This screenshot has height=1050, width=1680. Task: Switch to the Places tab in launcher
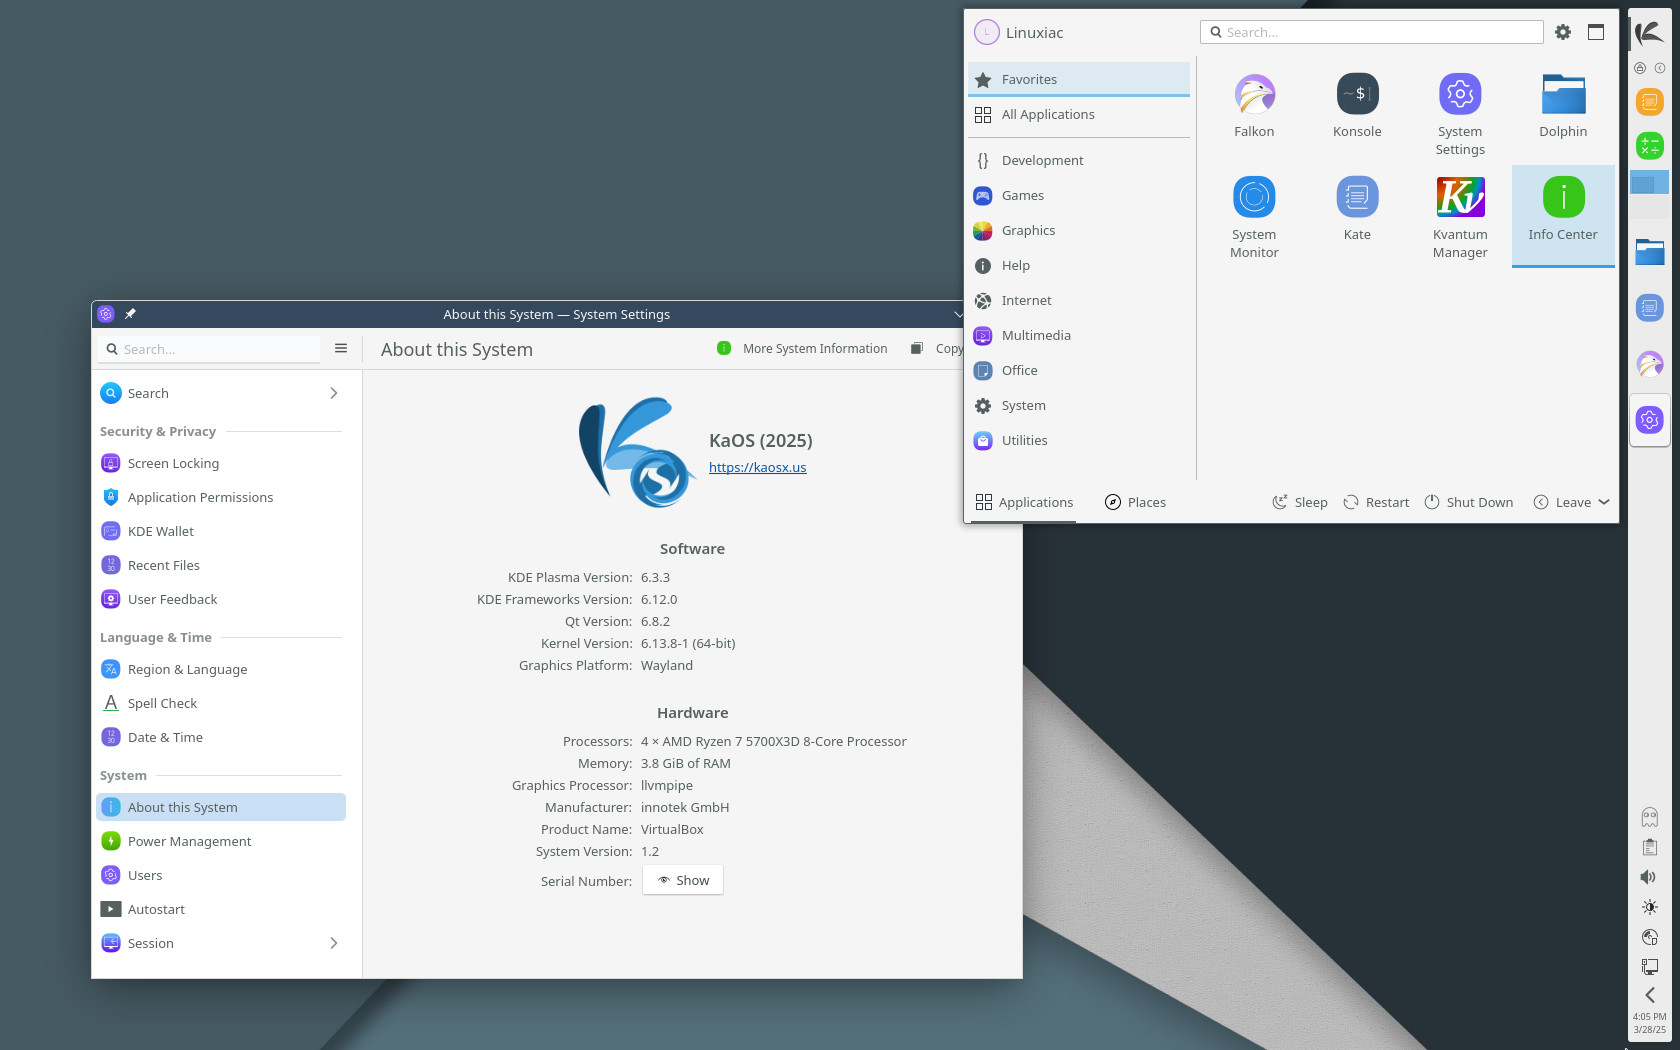1135,502
